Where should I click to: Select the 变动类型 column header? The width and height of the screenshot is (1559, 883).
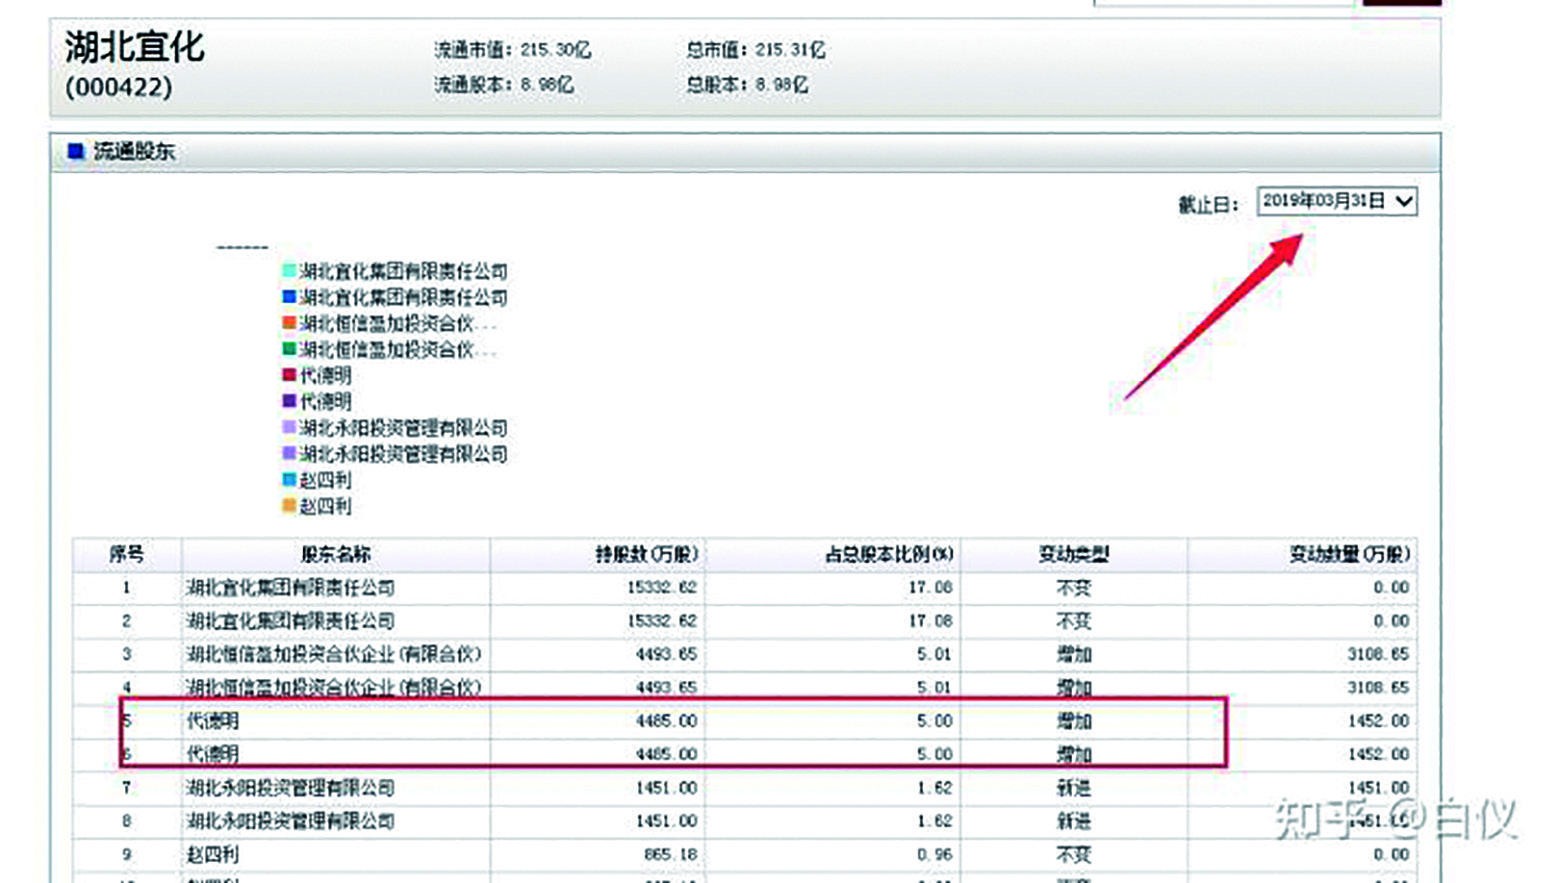click(1073, 554)
